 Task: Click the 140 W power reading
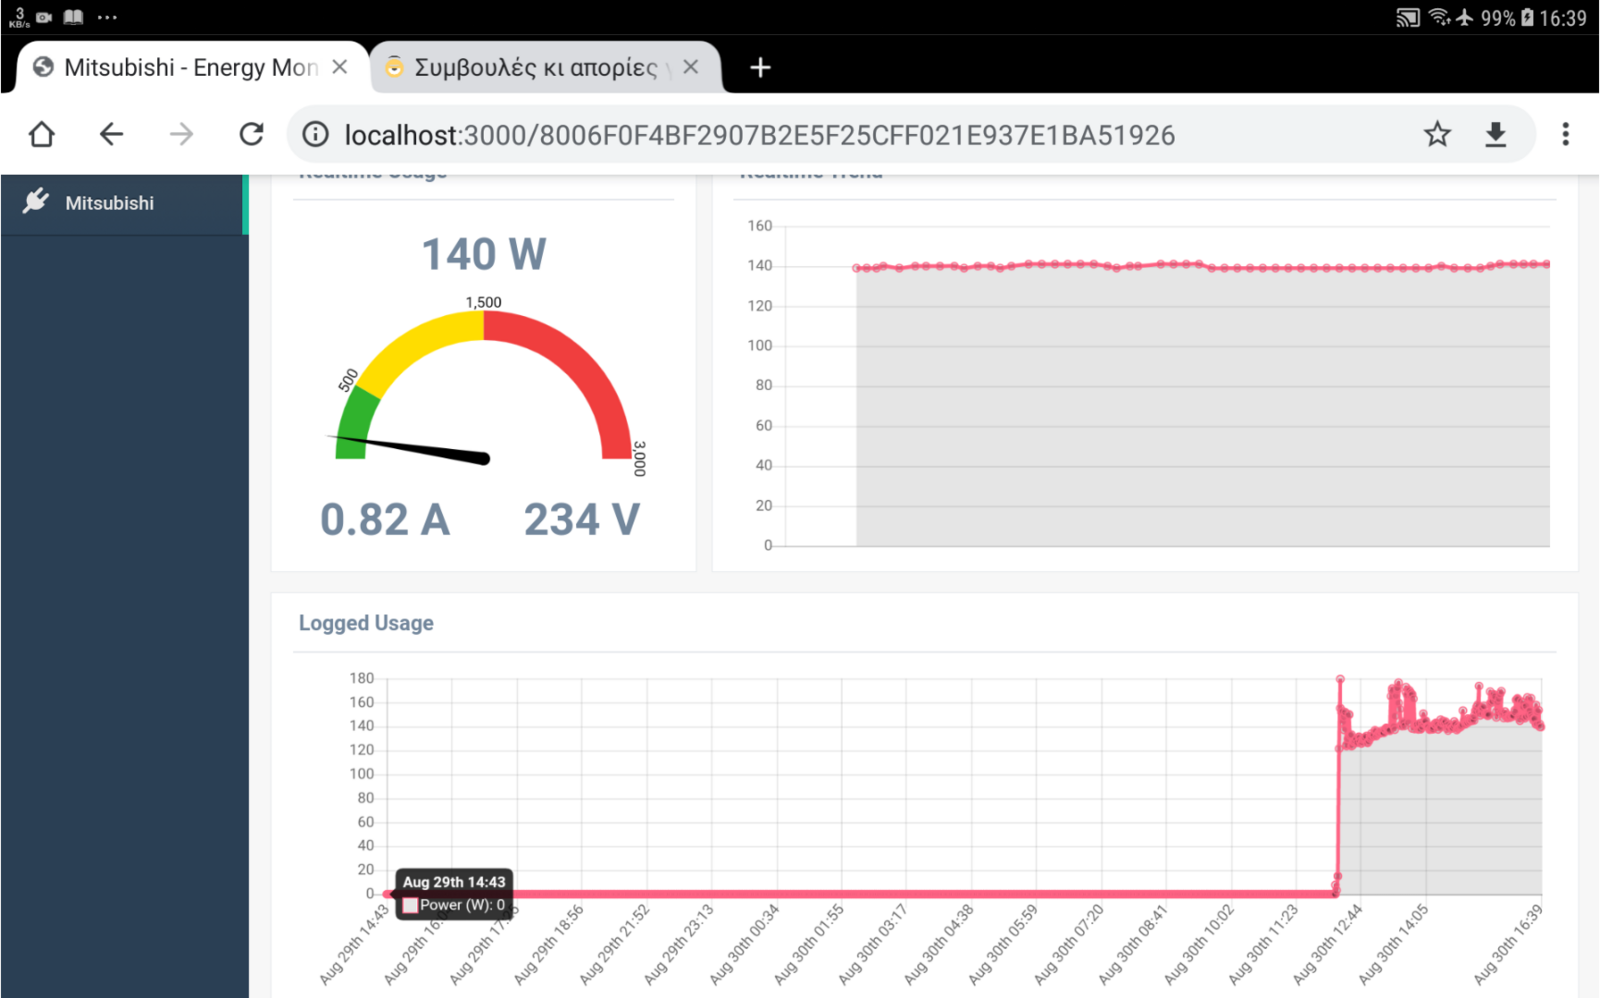(x=484, y=254)
